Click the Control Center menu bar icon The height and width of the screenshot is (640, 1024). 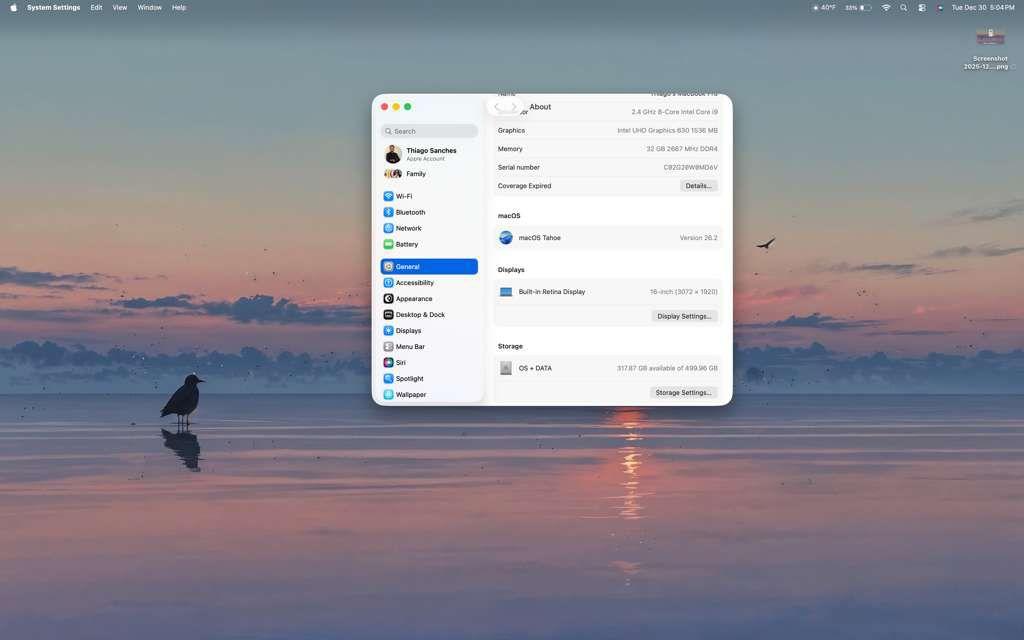pyautogui.click(x=922, y=7)
